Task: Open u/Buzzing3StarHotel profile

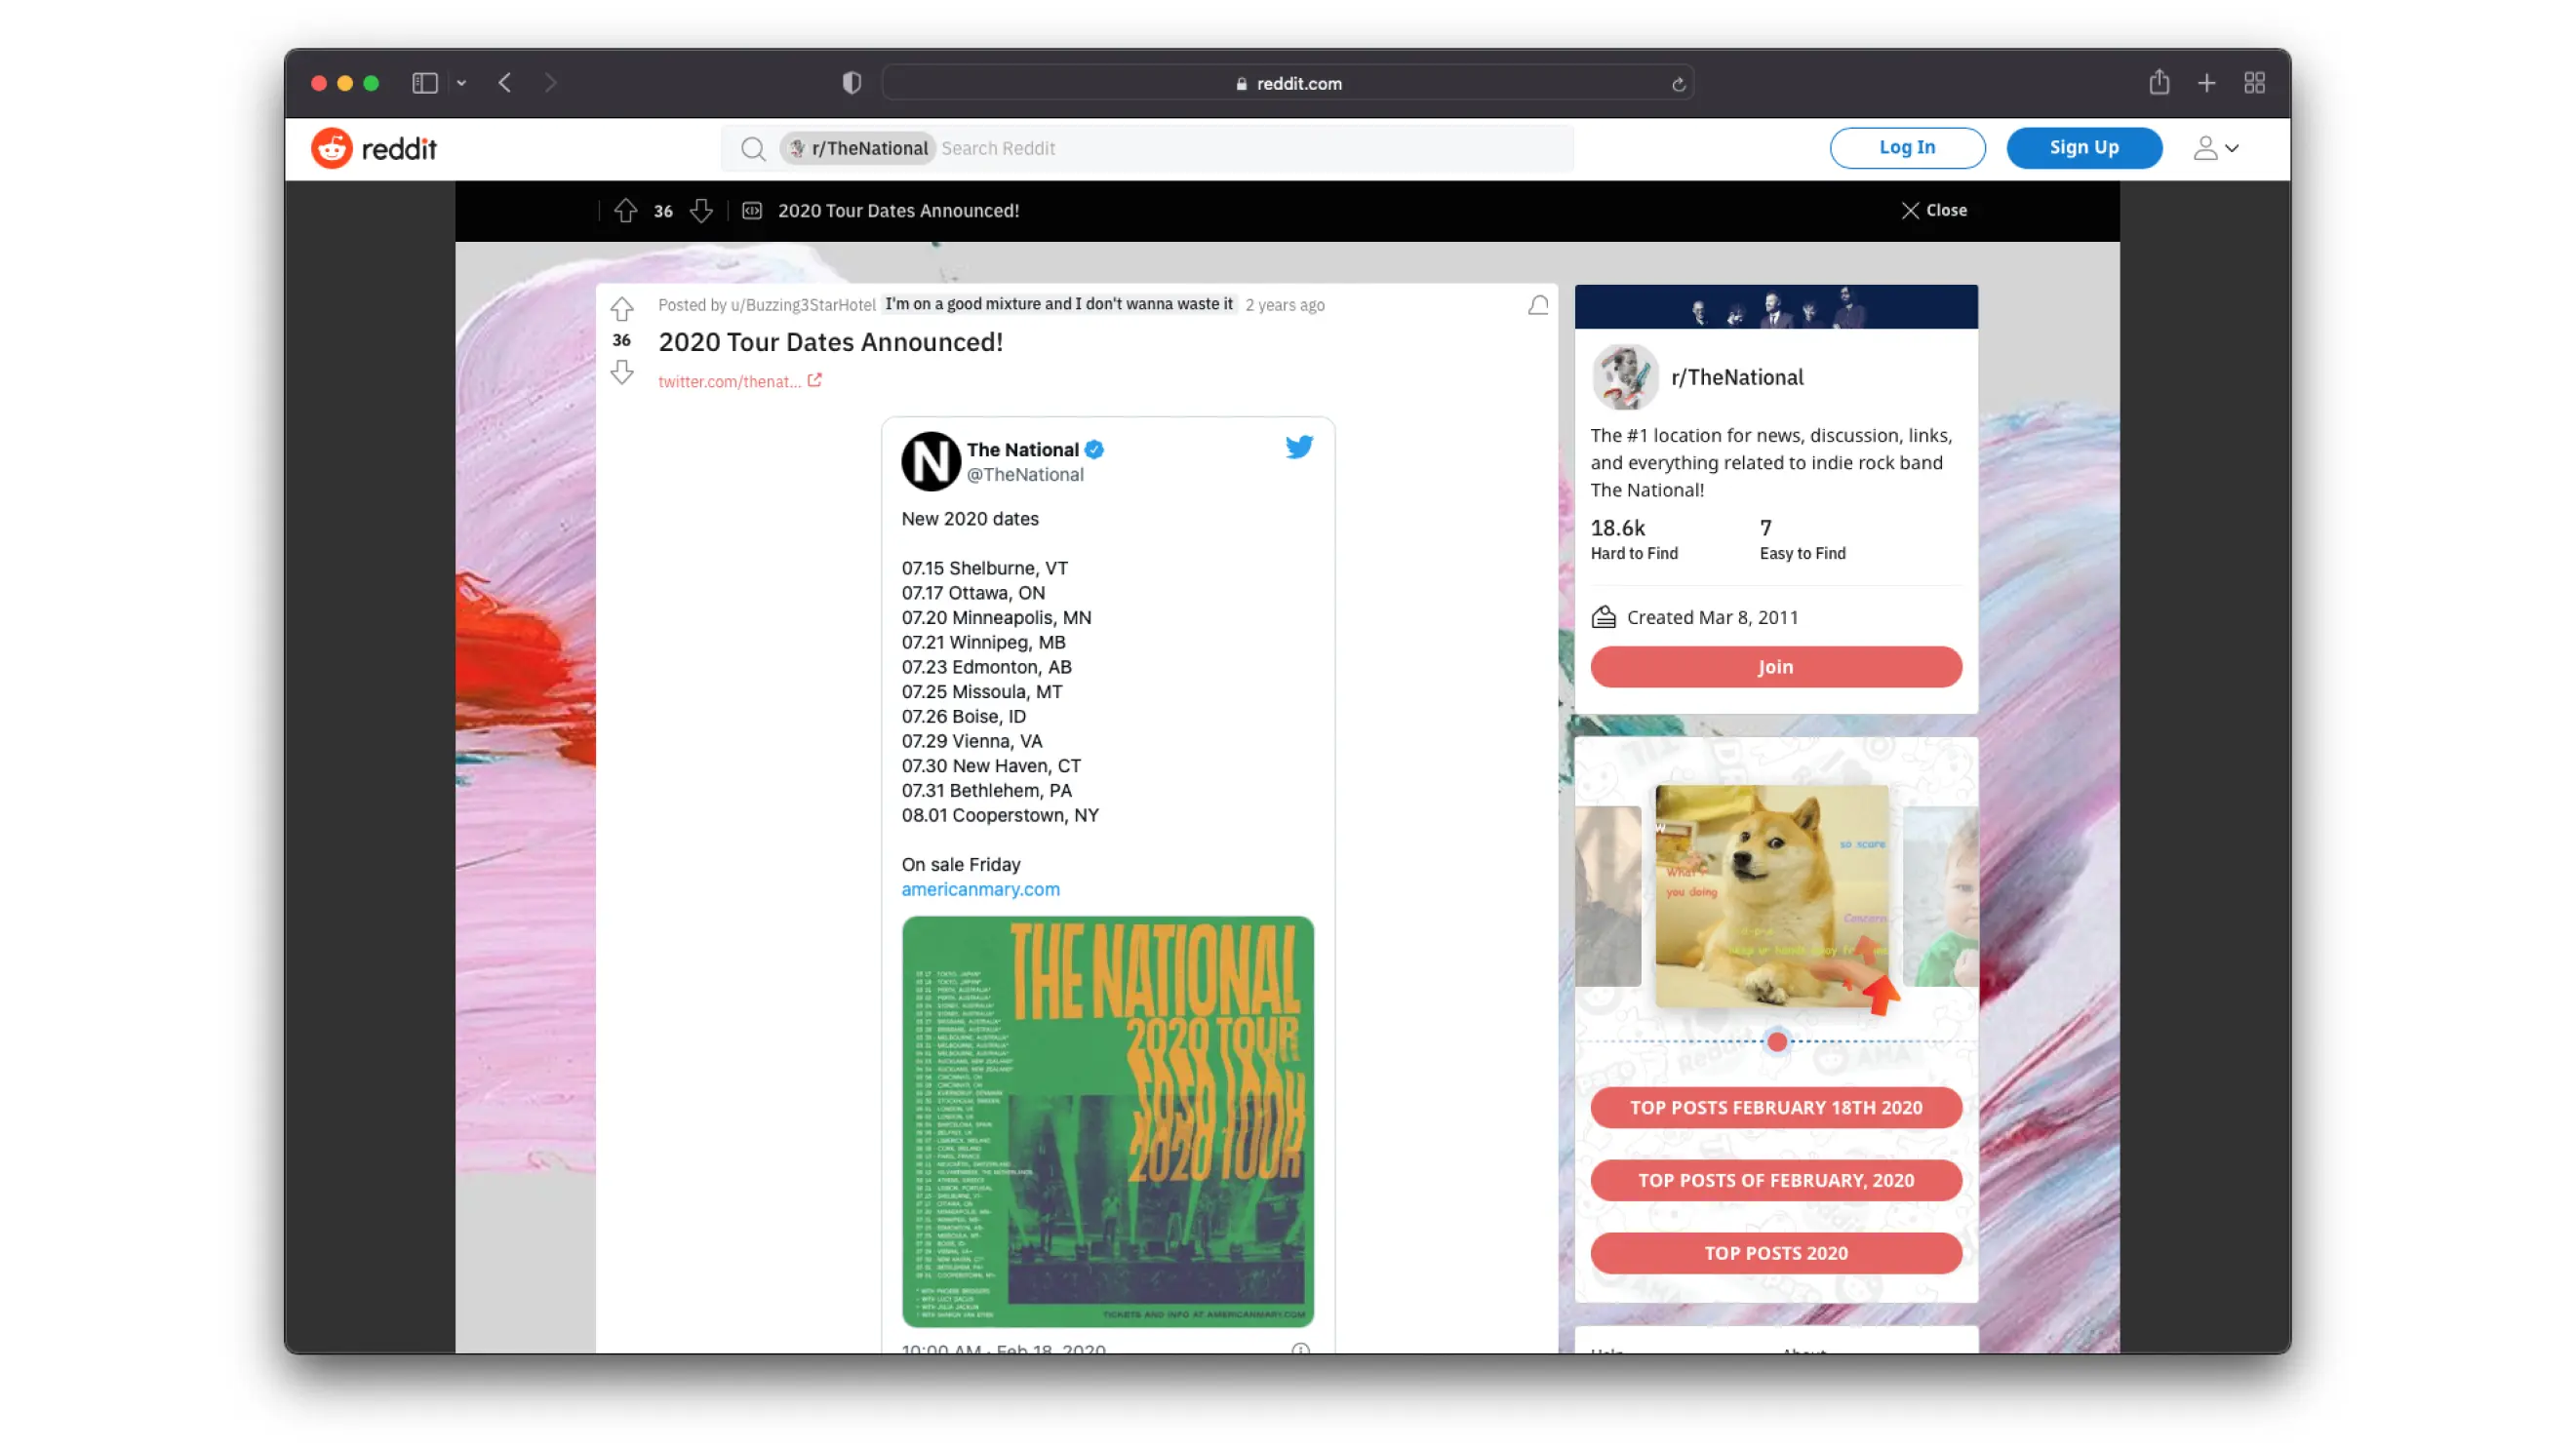Action: 803,305
